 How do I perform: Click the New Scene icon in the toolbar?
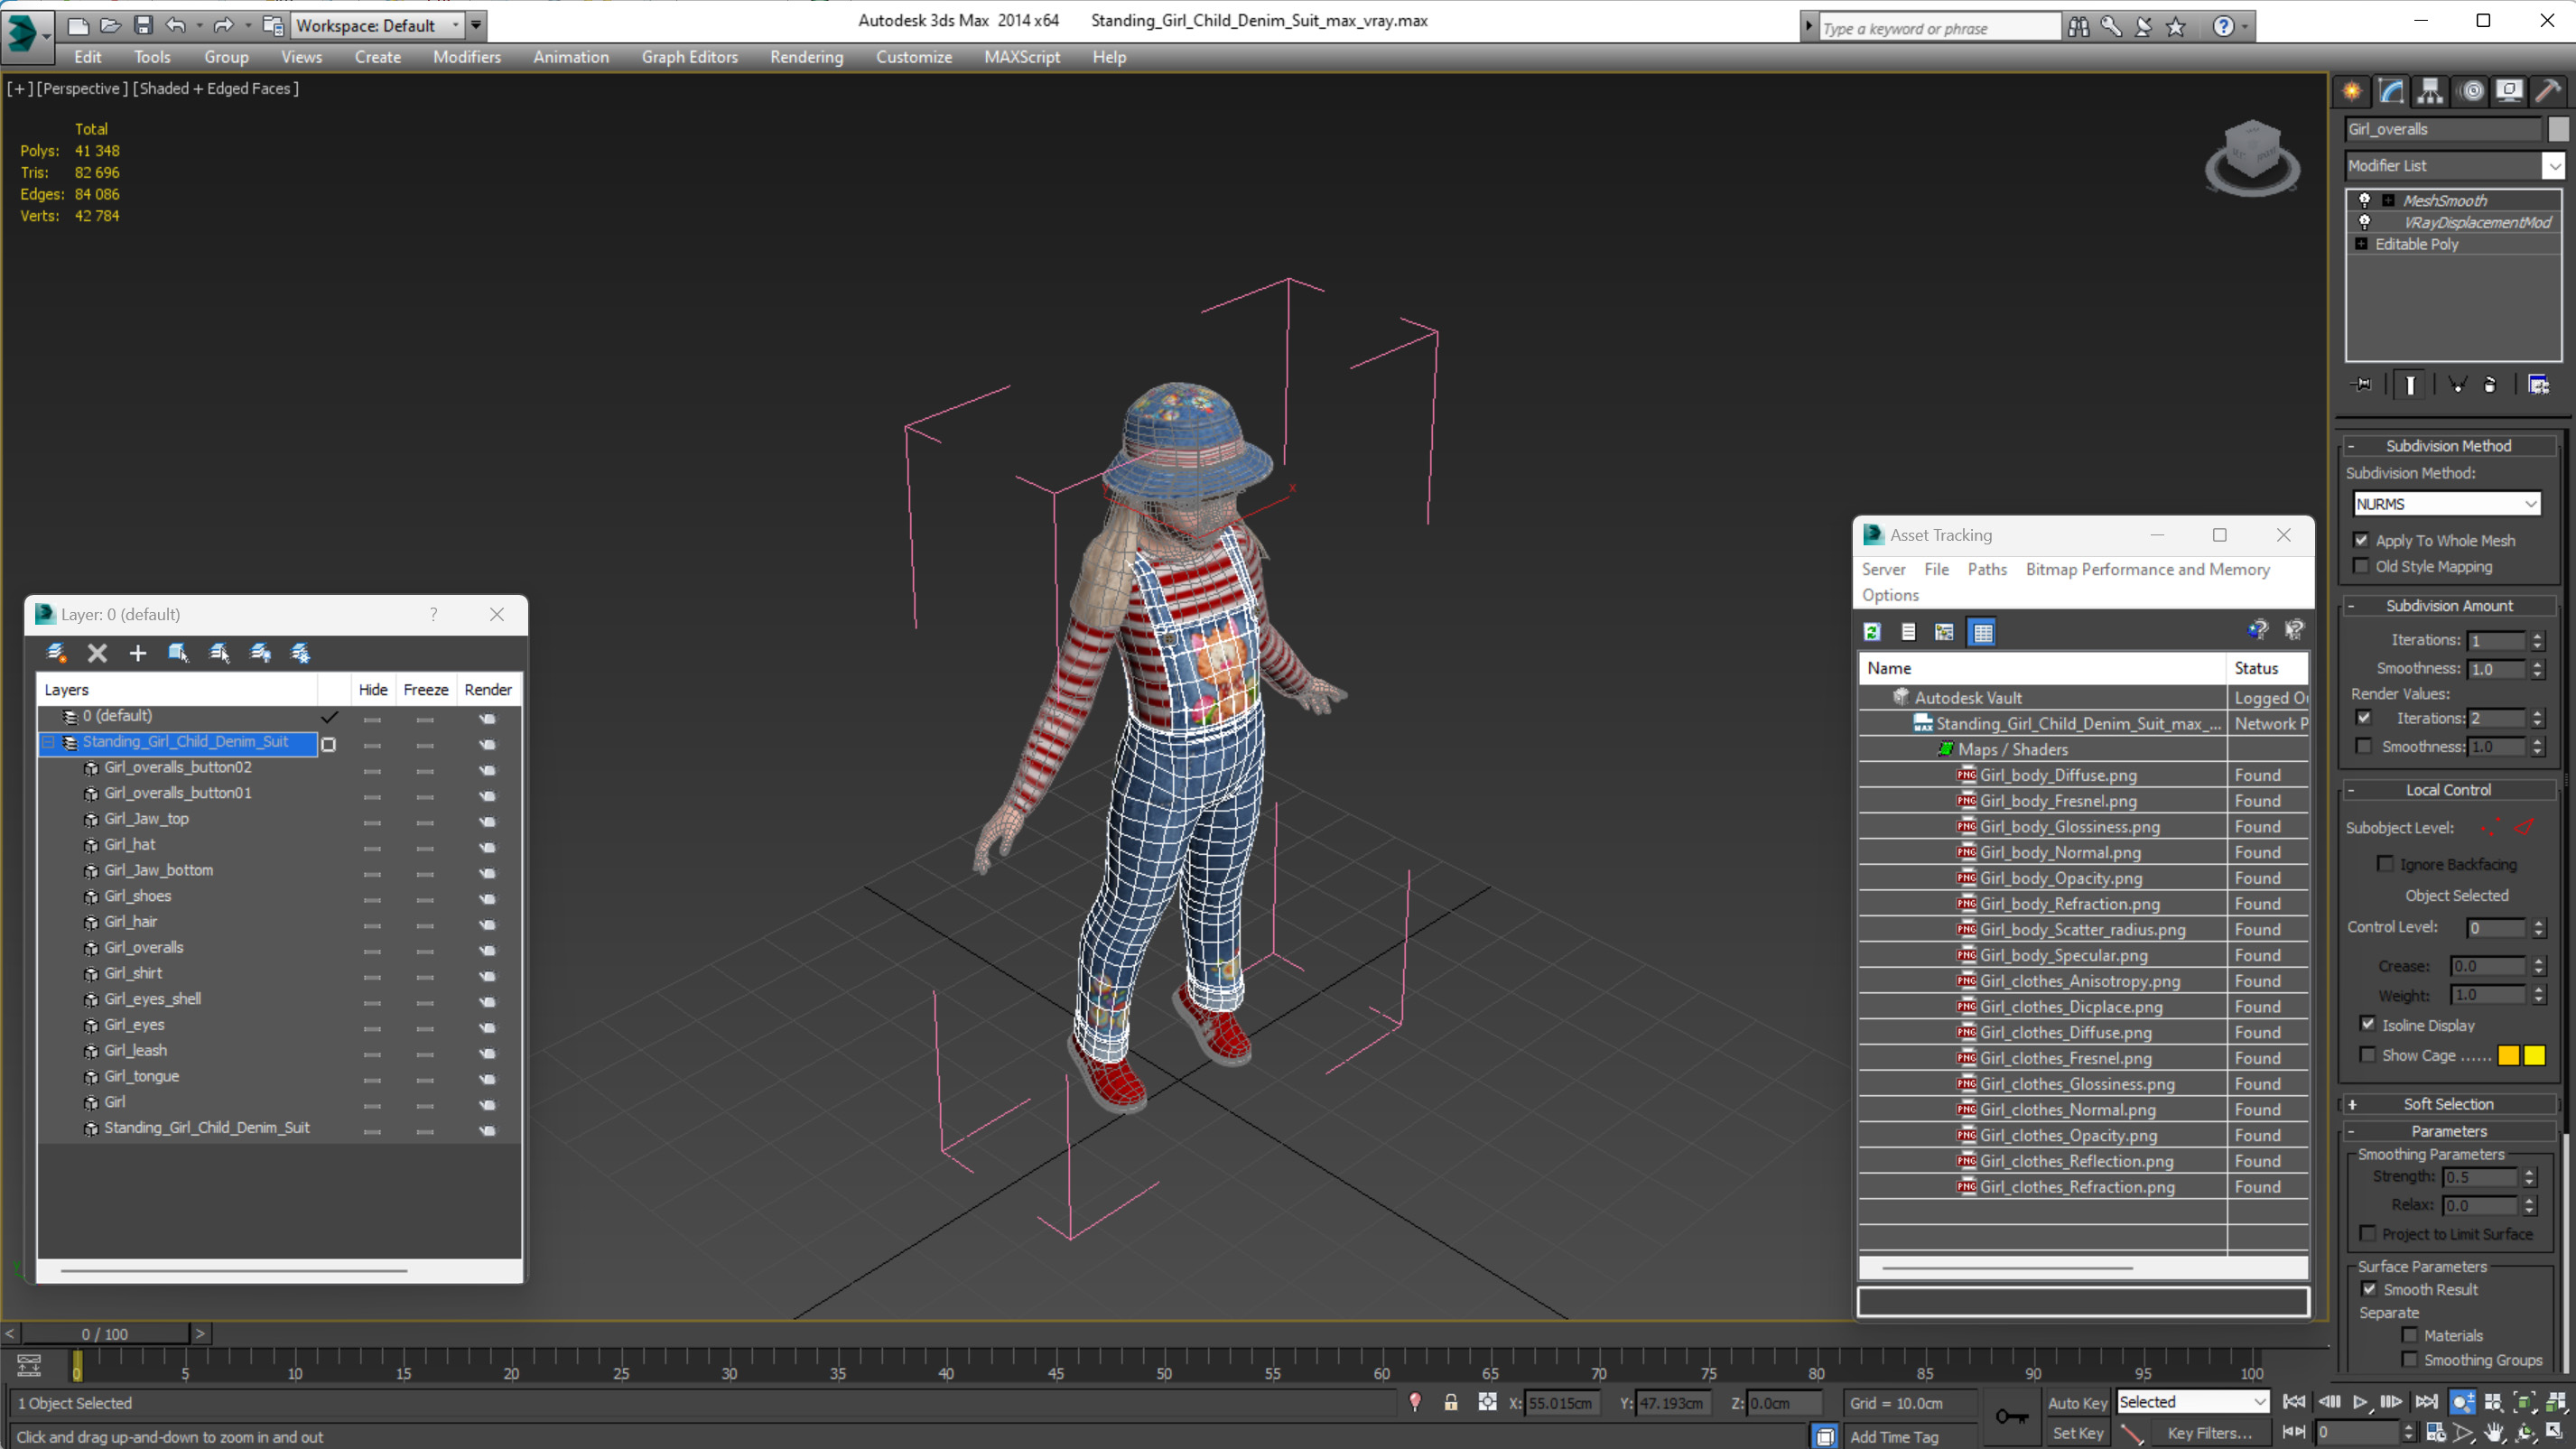[78, 25]
